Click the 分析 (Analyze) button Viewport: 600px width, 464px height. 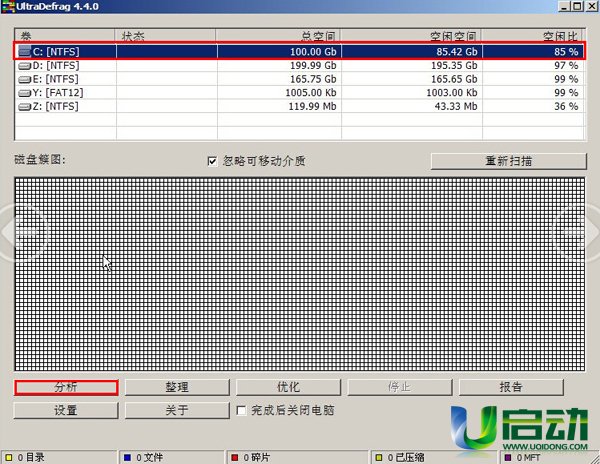click(66, 387)
